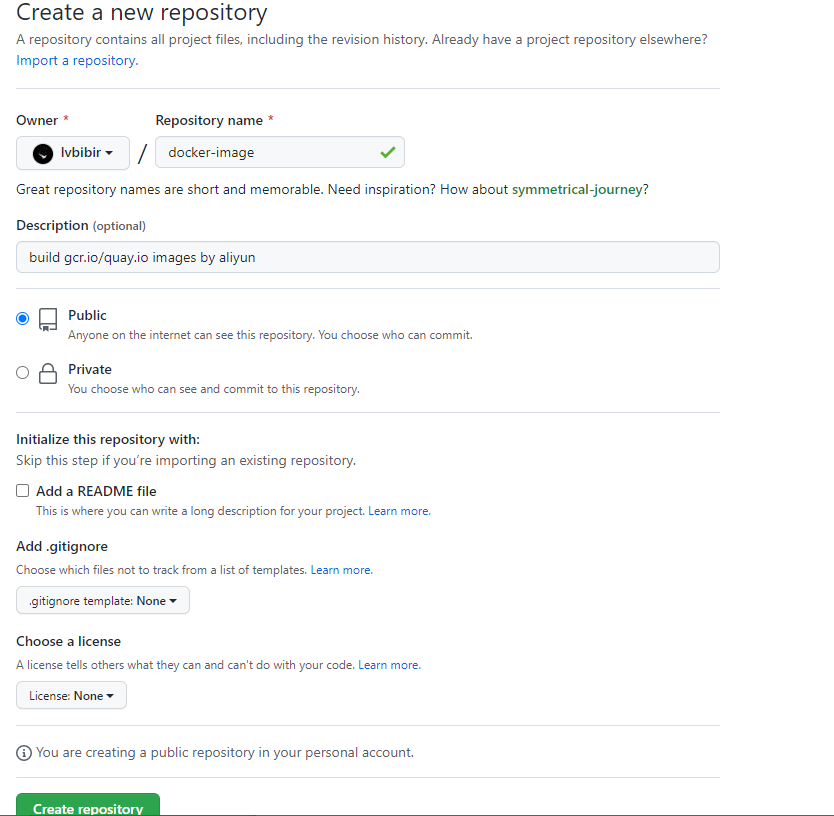This screenshot has height=816, width=834.
Task: Click the info icon beside public repository notice
Action: (24, 753)
